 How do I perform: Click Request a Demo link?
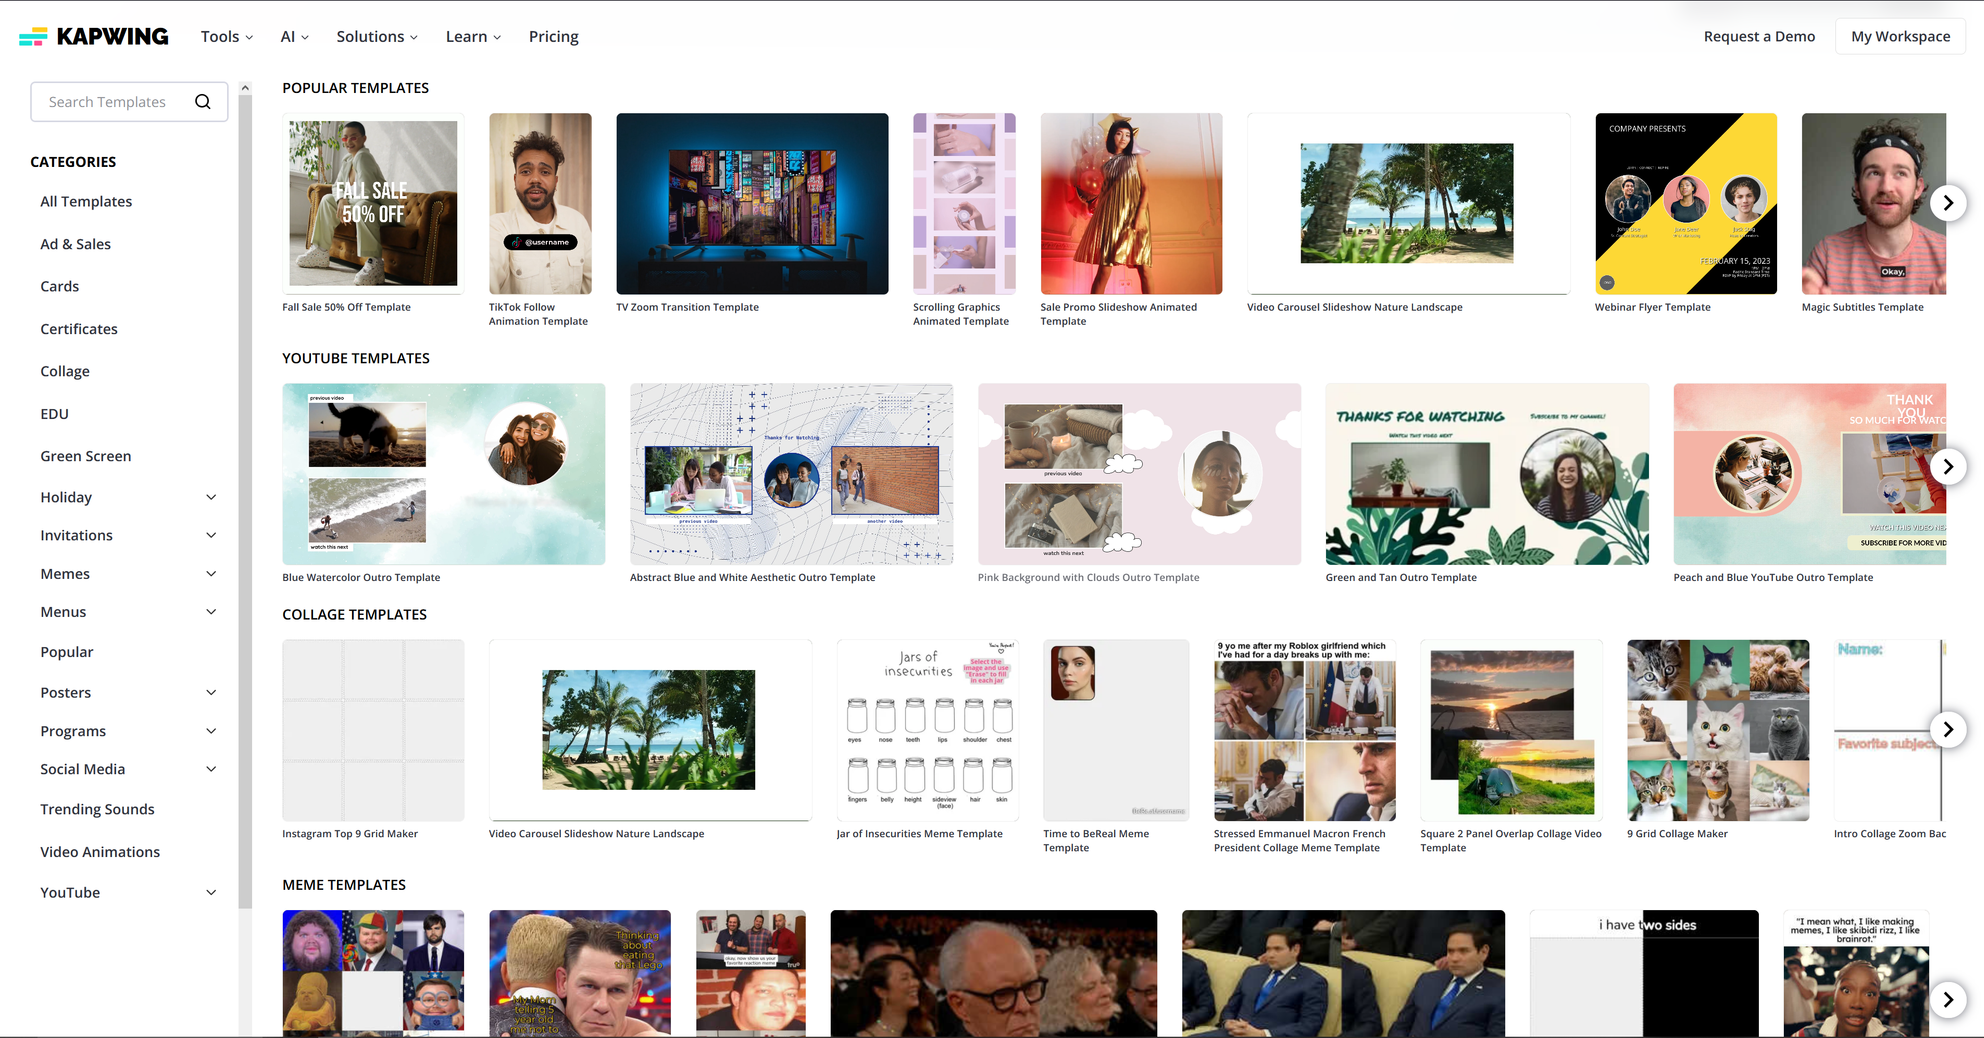(x=1758, y=37)
